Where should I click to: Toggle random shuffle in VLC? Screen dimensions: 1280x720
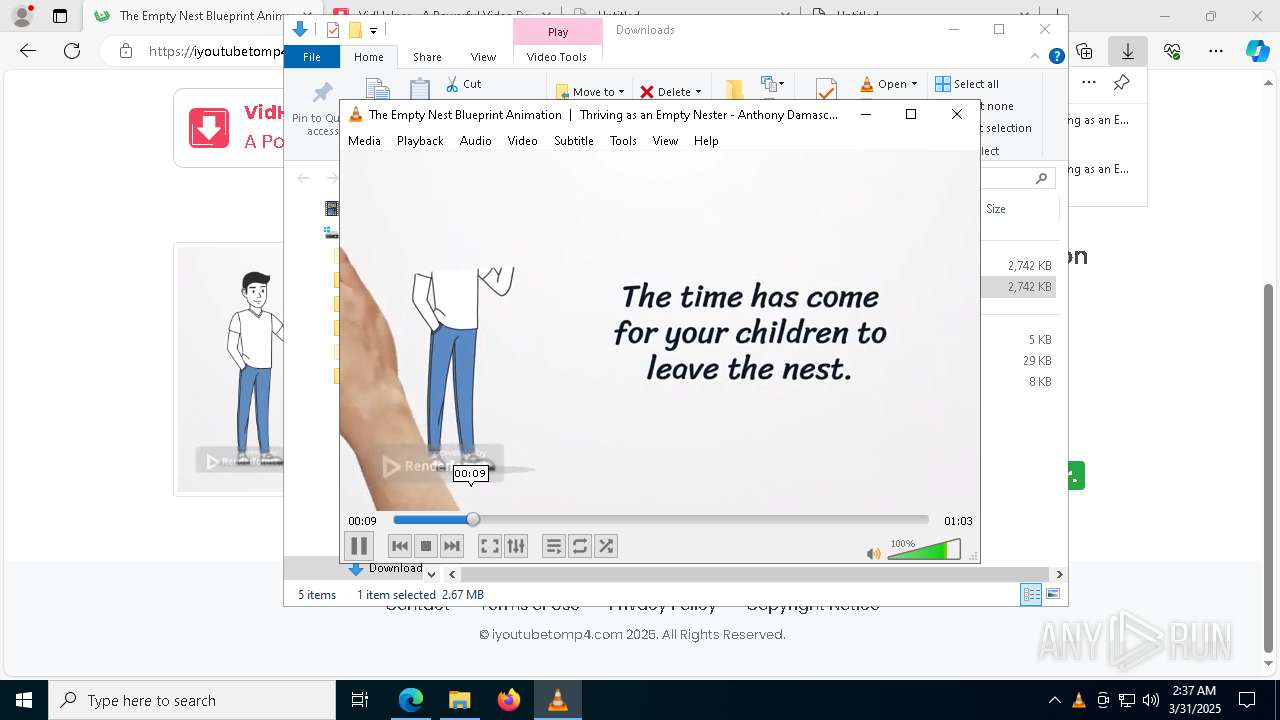point(606,546)
